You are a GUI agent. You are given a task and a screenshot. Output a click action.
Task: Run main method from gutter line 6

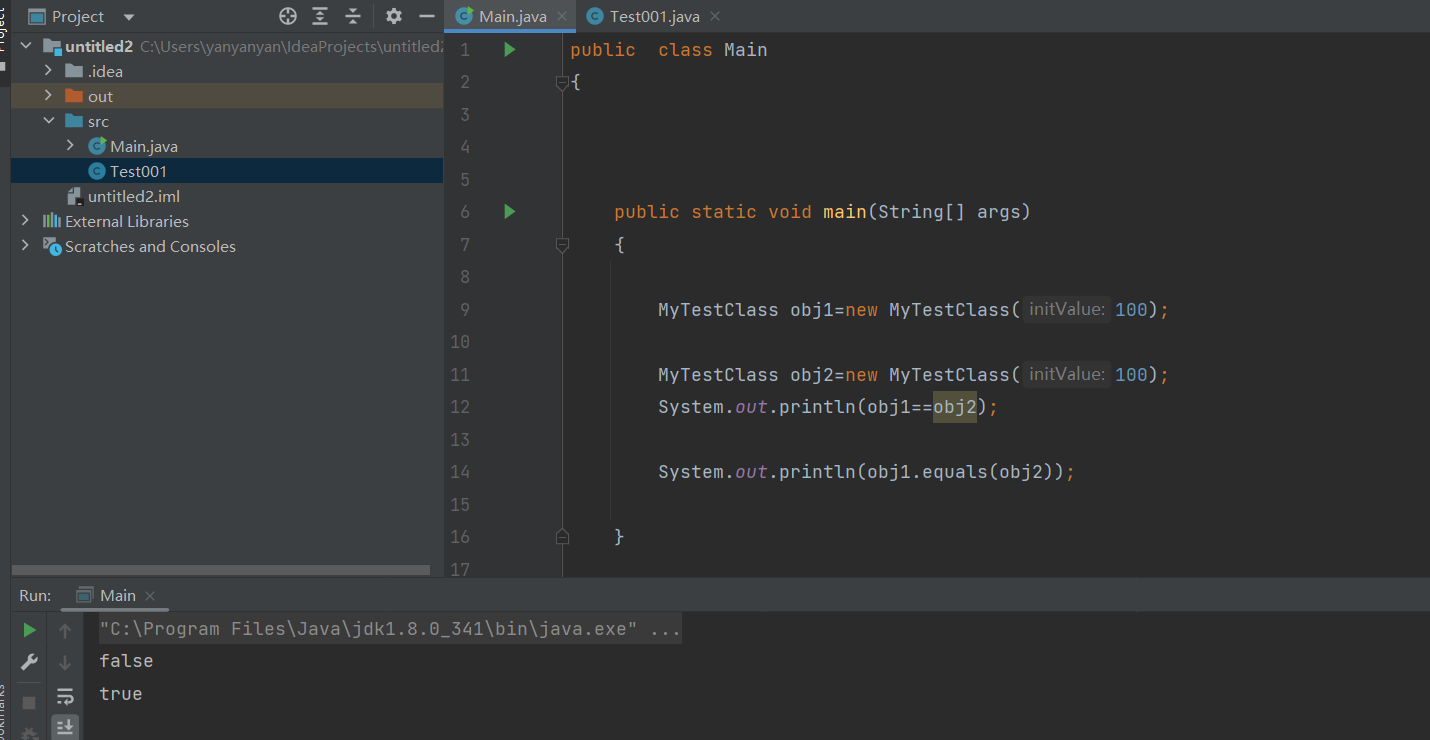tap(509, 211)
